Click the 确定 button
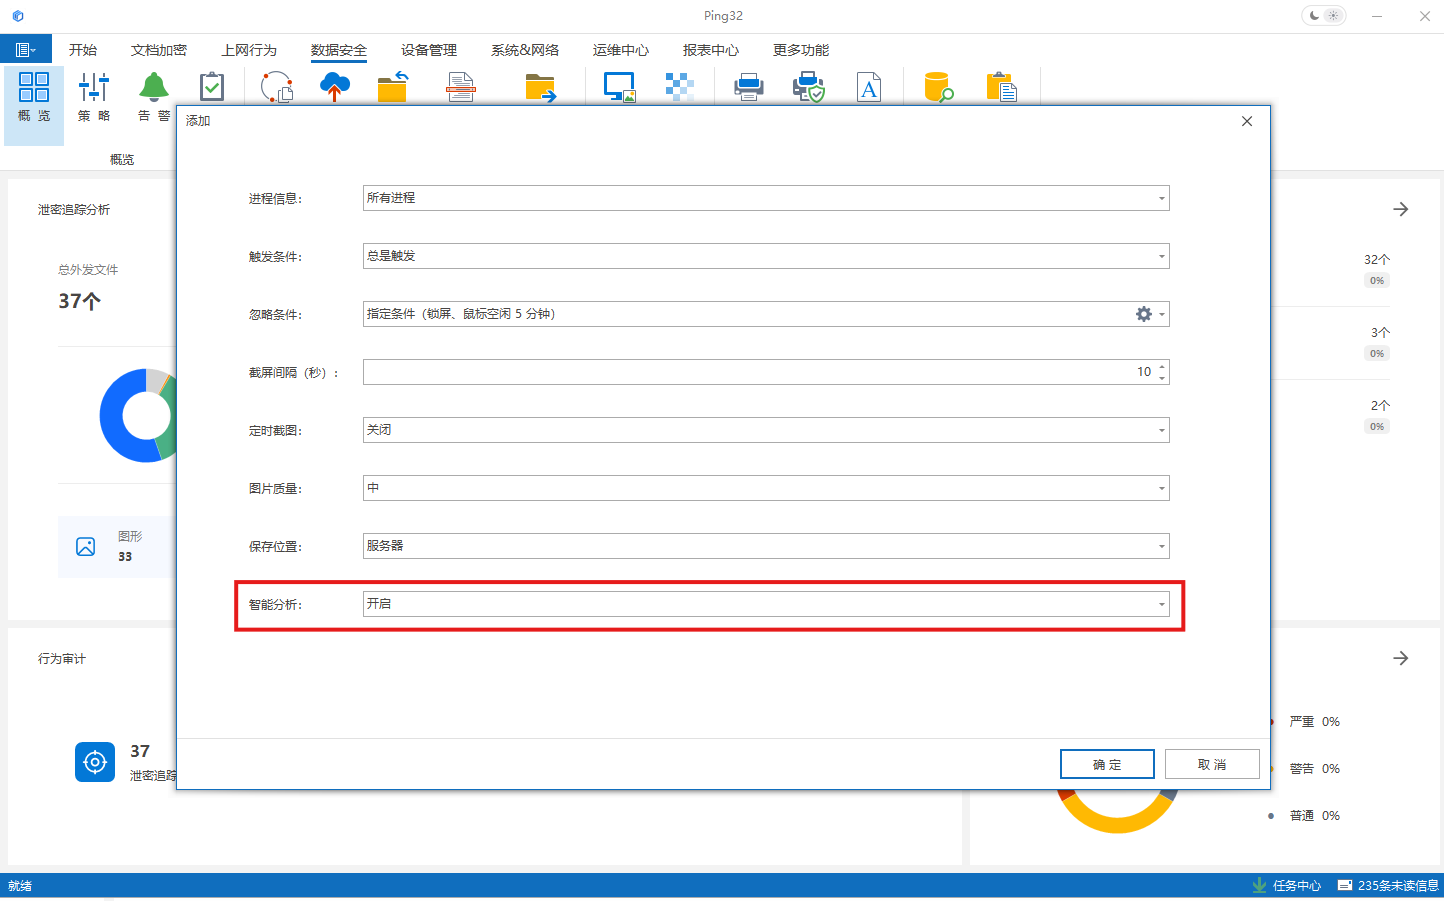The width and height of the screenshot is (1444, 901). click(1107, 764)
